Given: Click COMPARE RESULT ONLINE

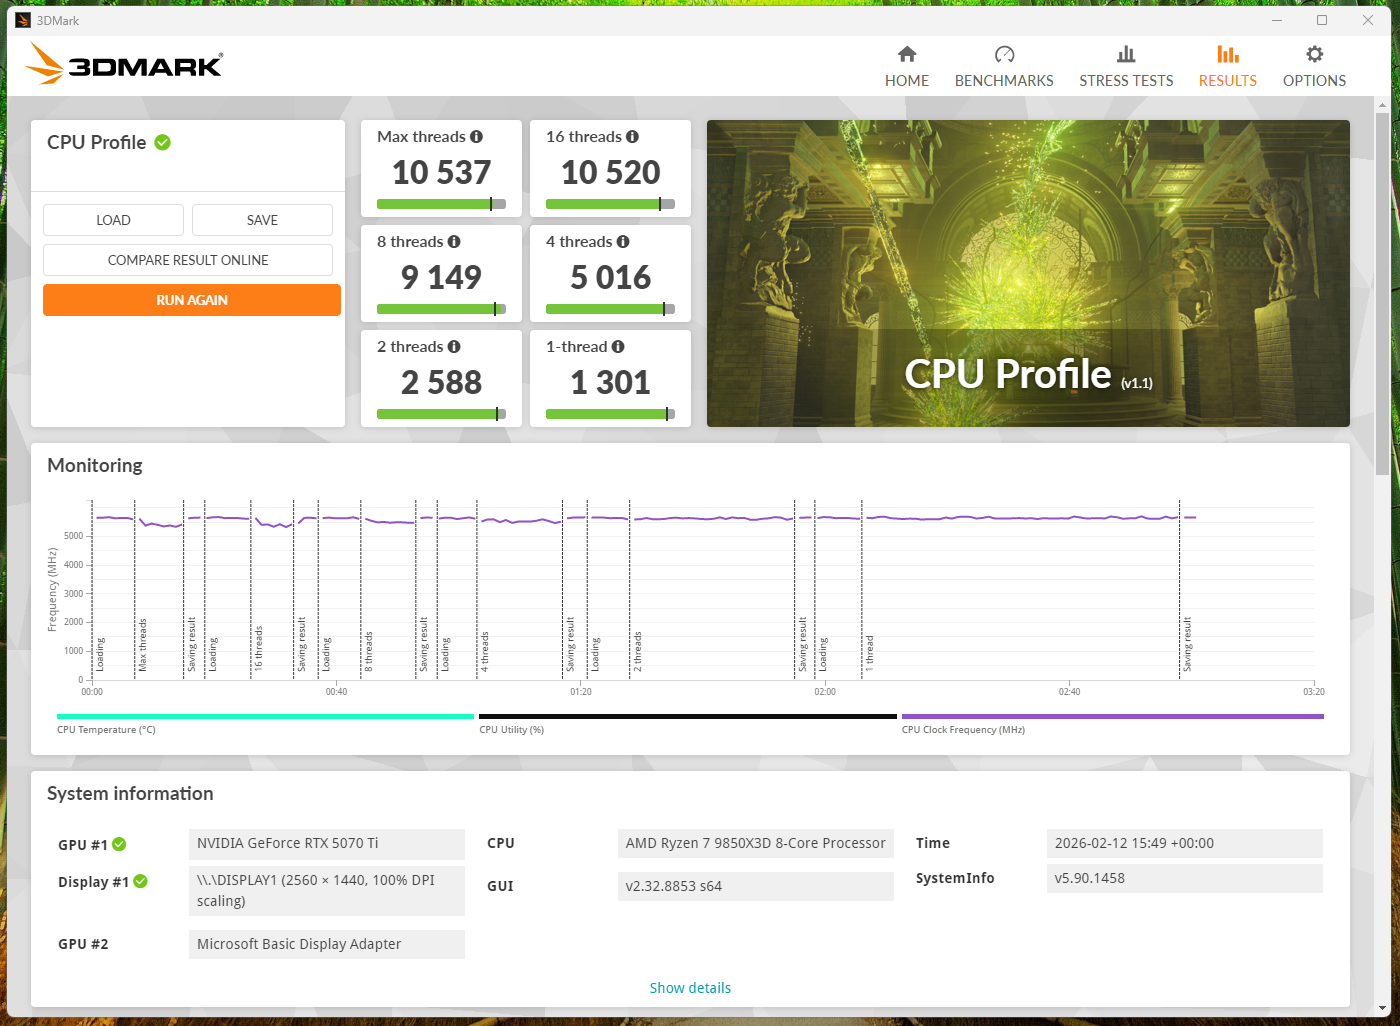Looking at the screenshot, I should pos(188,260).
